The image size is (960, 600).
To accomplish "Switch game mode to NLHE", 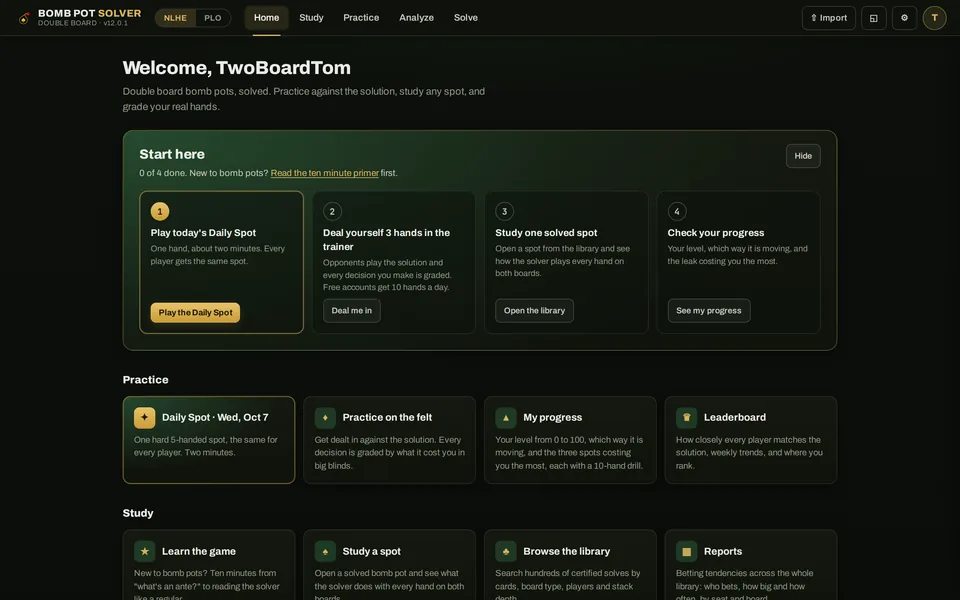I will (175, 18).
